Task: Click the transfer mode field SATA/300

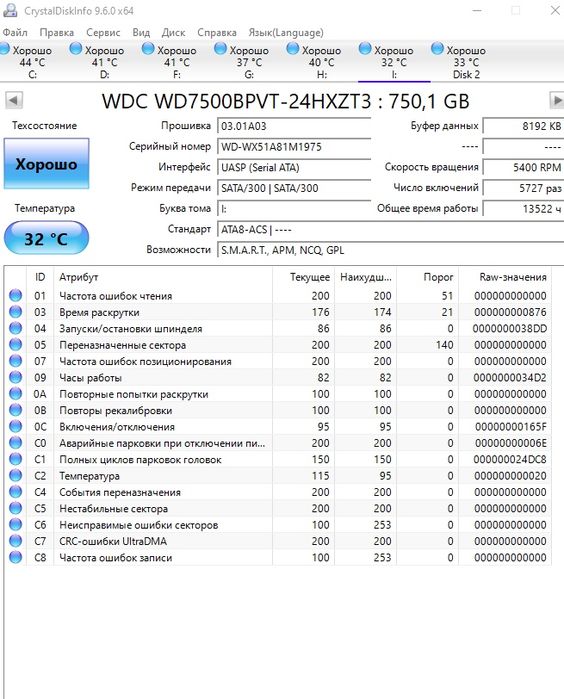Action: click(294, 188)
